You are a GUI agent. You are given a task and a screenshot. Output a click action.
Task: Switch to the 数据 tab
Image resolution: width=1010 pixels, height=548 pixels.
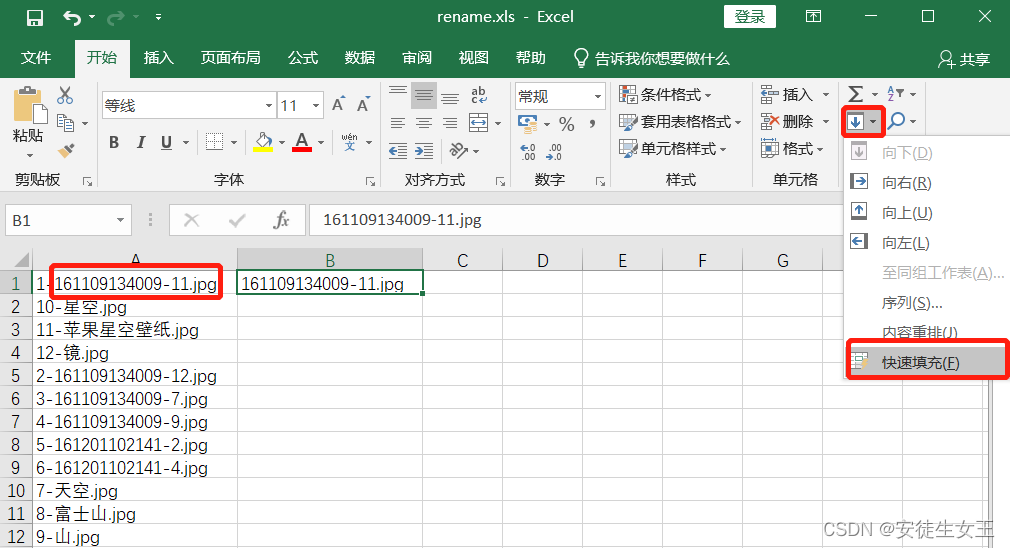[359, 58]
